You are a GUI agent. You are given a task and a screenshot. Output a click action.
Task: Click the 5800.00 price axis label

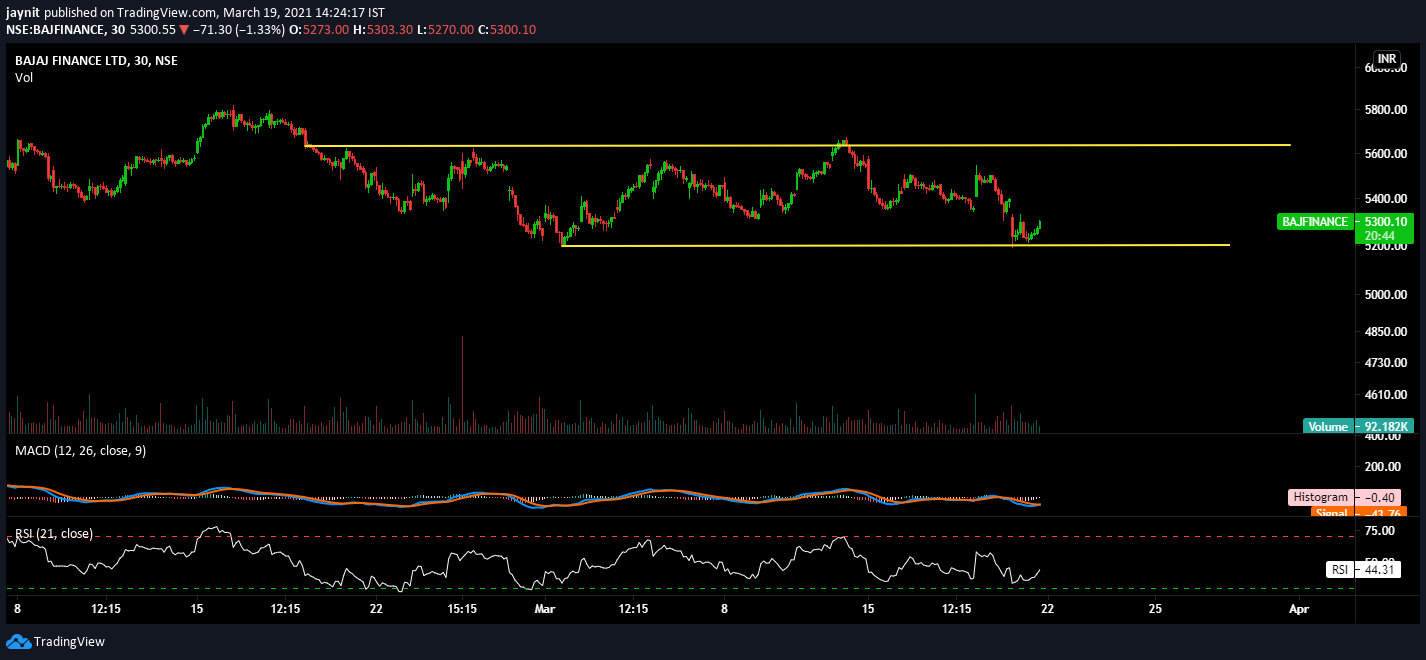[1385, 109]
